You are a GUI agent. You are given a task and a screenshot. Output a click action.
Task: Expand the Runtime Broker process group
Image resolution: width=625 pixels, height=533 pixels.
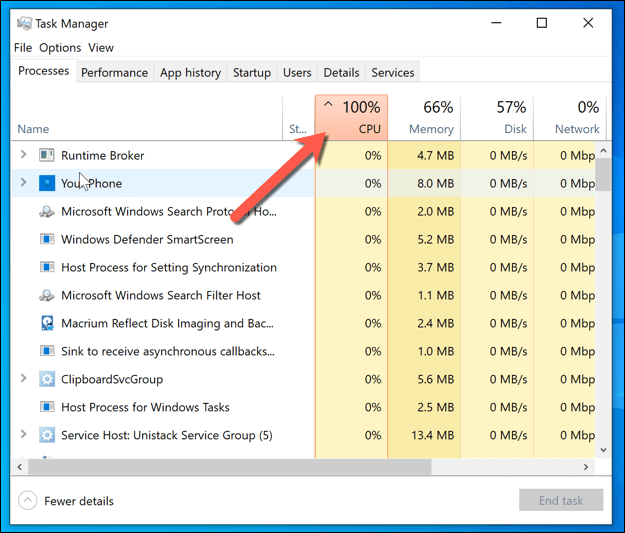(x=24, y=155)
